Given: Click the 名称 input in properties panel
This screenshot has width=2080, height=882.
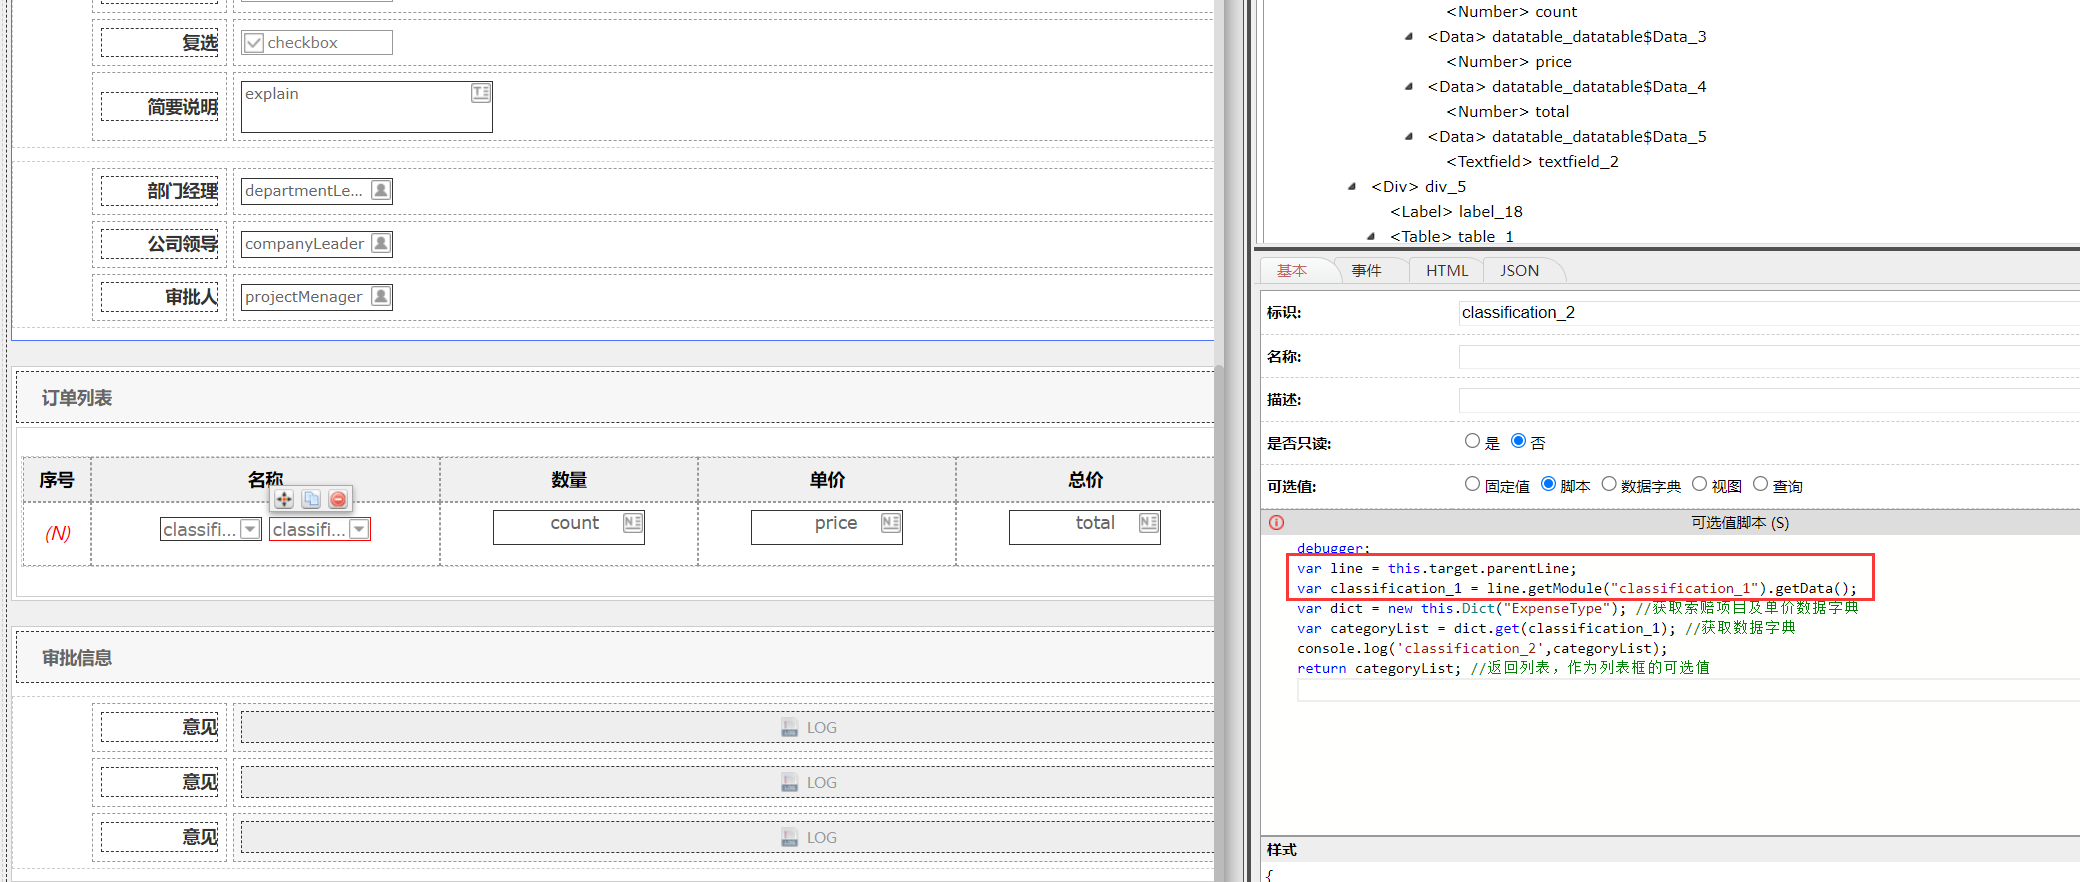Looking at the screenshot, I should 1769,357.
